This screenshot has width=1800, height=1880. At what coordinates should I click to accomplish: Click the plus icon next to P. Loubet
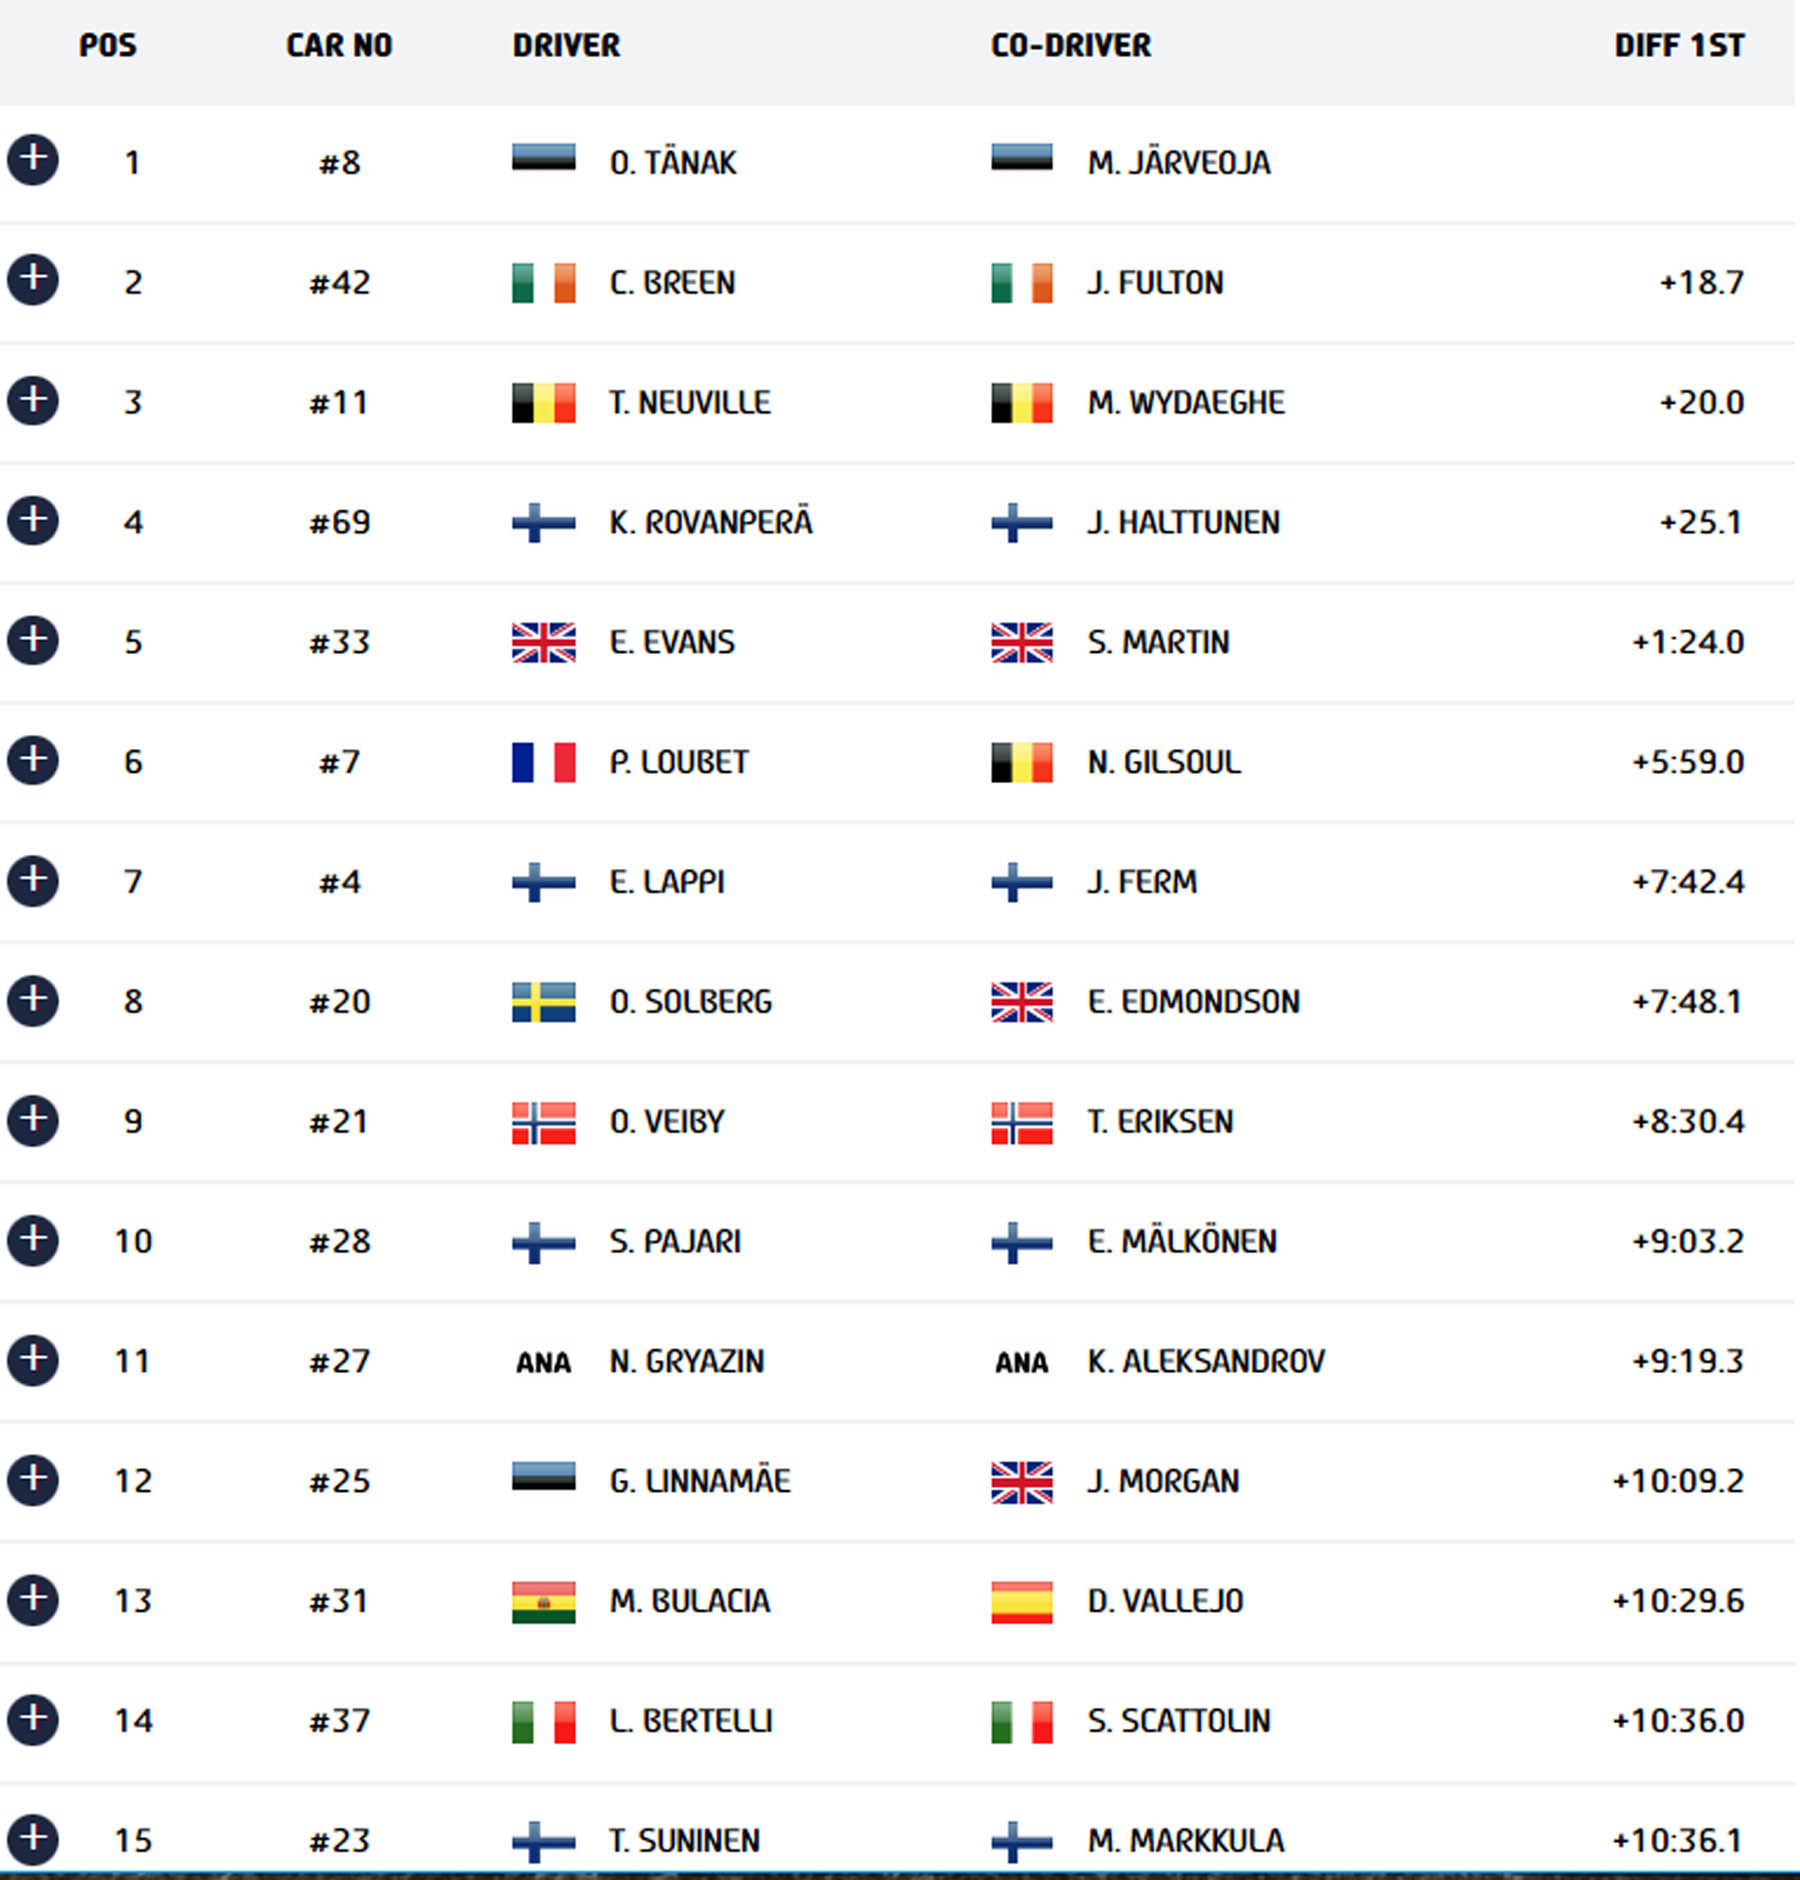(33, 759)
